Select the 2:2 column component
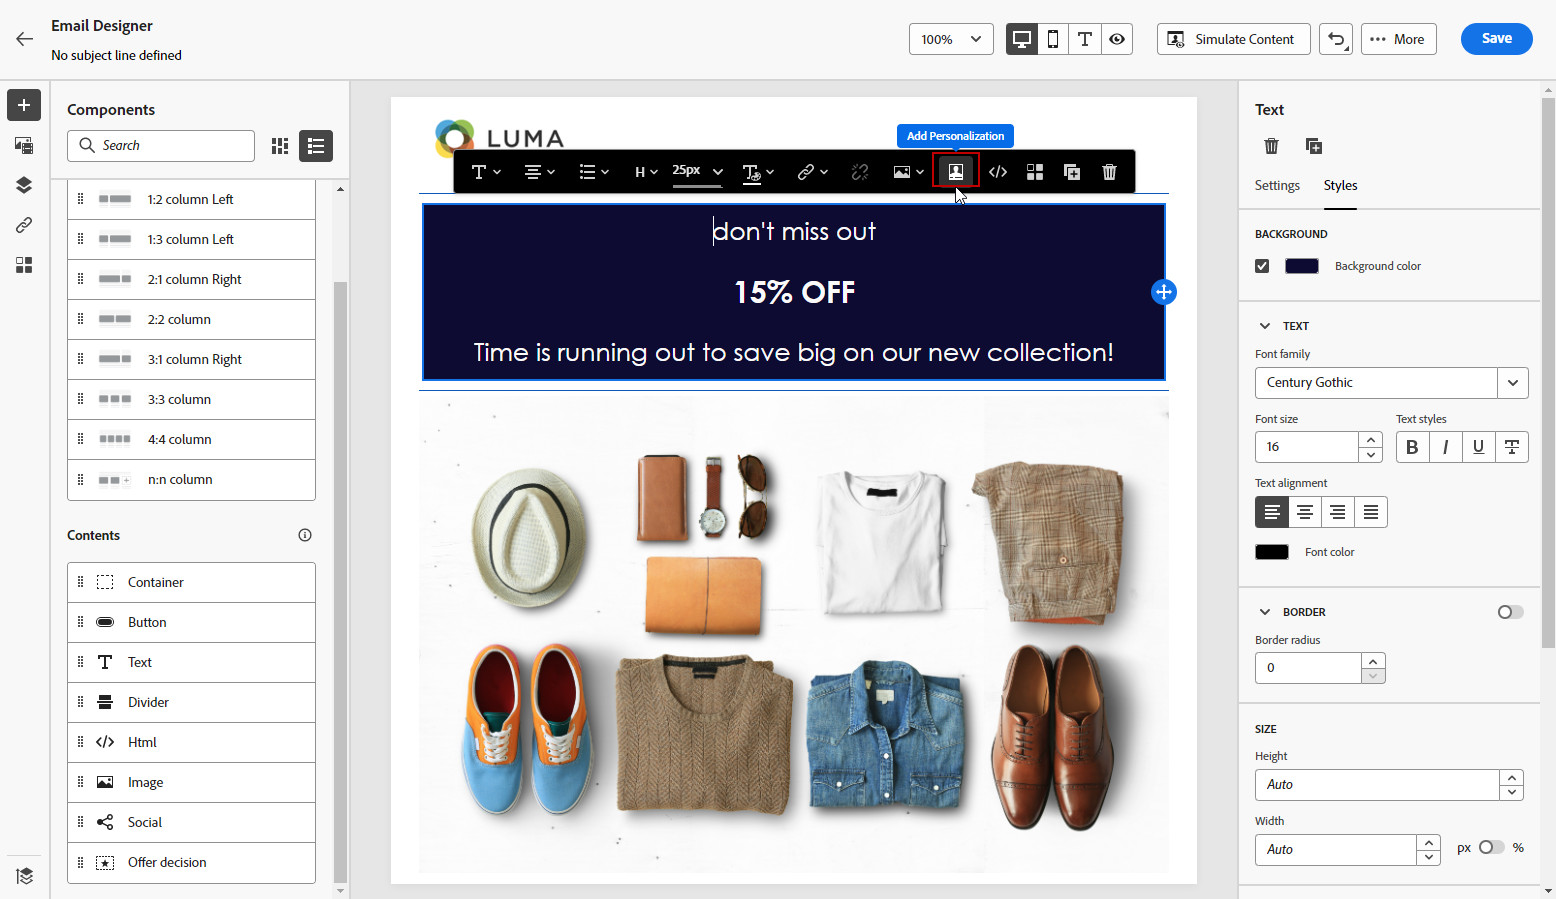The image size is (1556, 899). 191,320
